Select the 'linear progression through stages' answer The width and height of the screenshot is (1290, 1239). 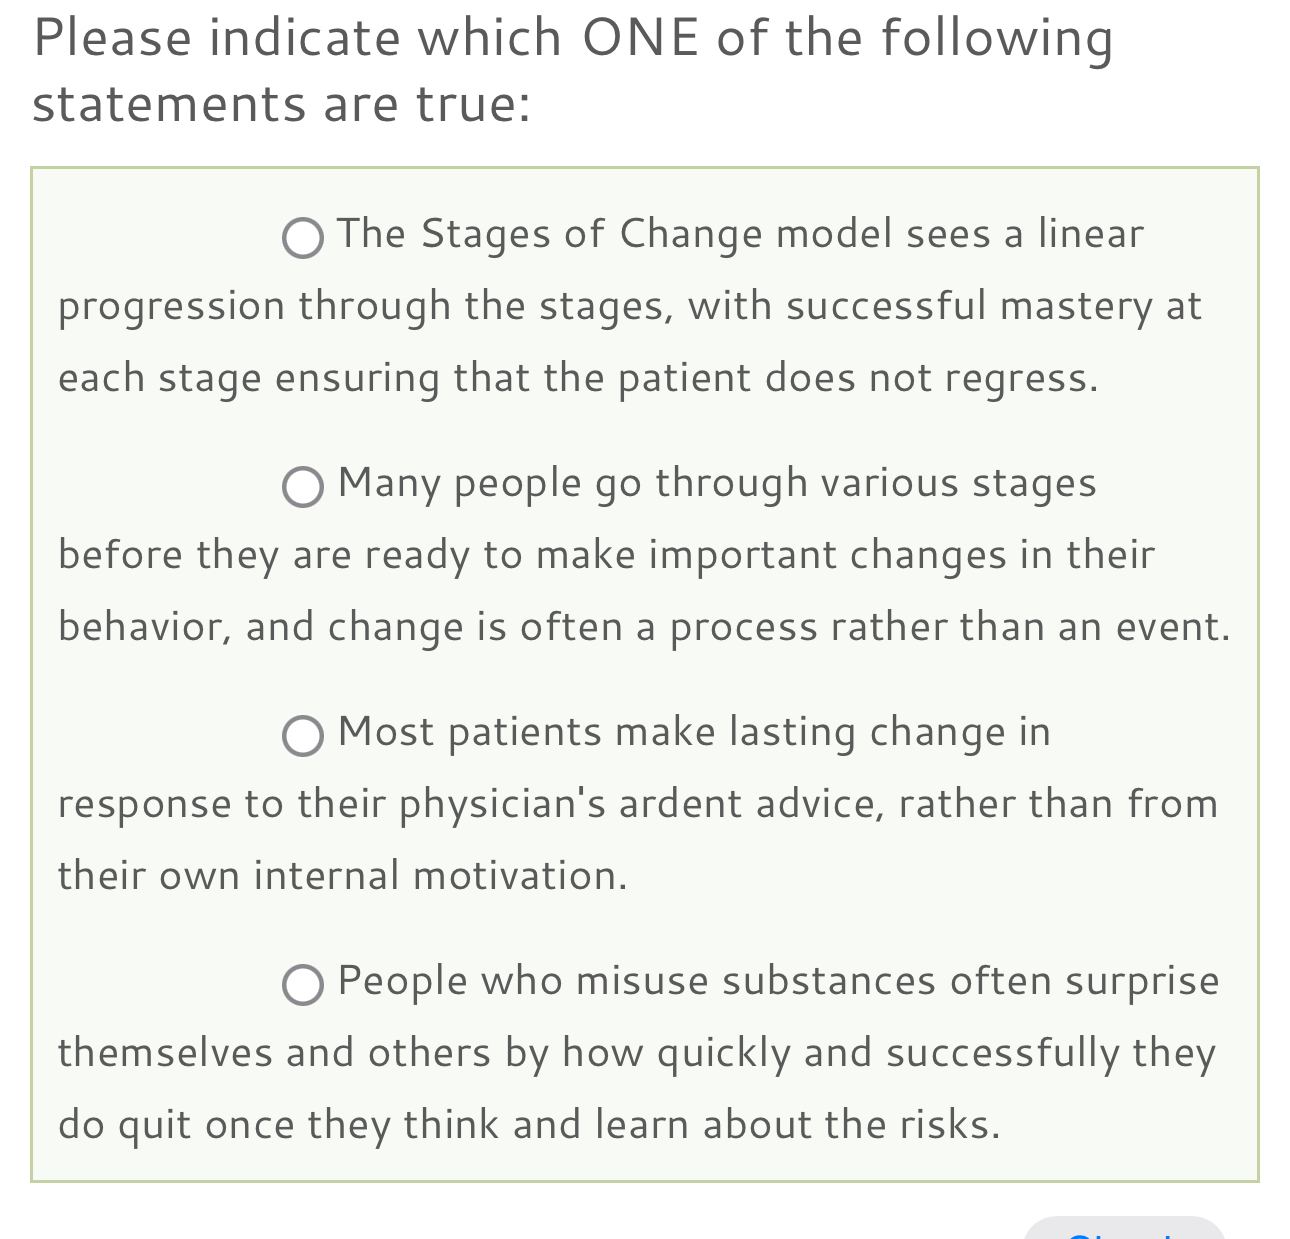pyautogui.click(x=302, y=238)
